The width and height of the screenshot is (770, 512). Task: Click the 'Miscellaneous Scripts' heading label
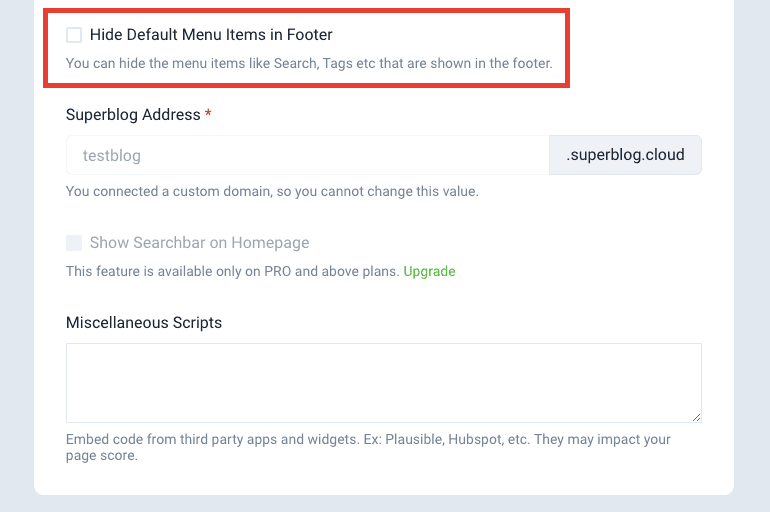[144, 323]
